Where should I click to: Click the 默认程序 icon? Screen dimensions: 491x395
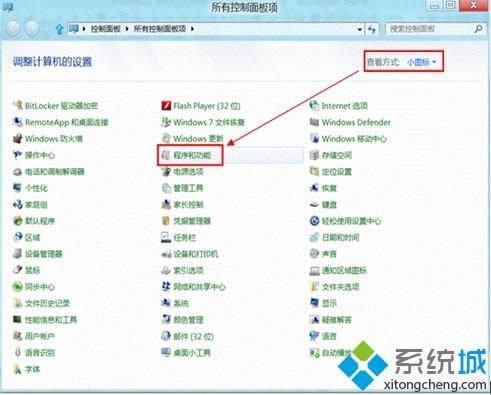coord(18,221)
